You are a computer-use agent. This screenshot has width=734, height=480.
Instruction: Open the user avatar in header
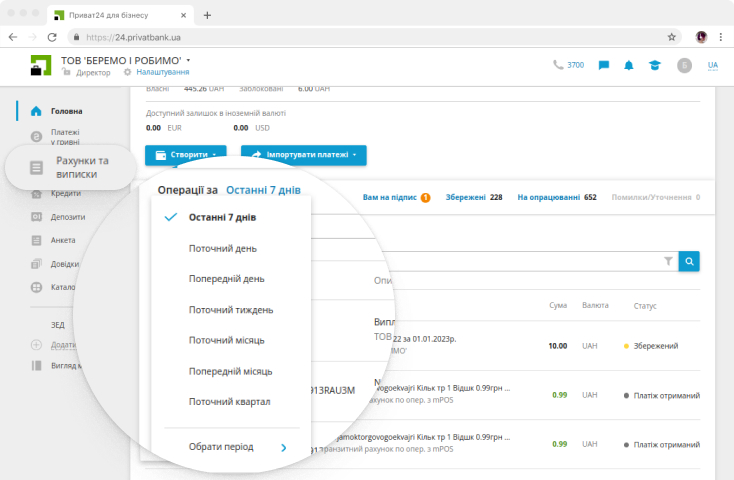(x=684, y=65)
